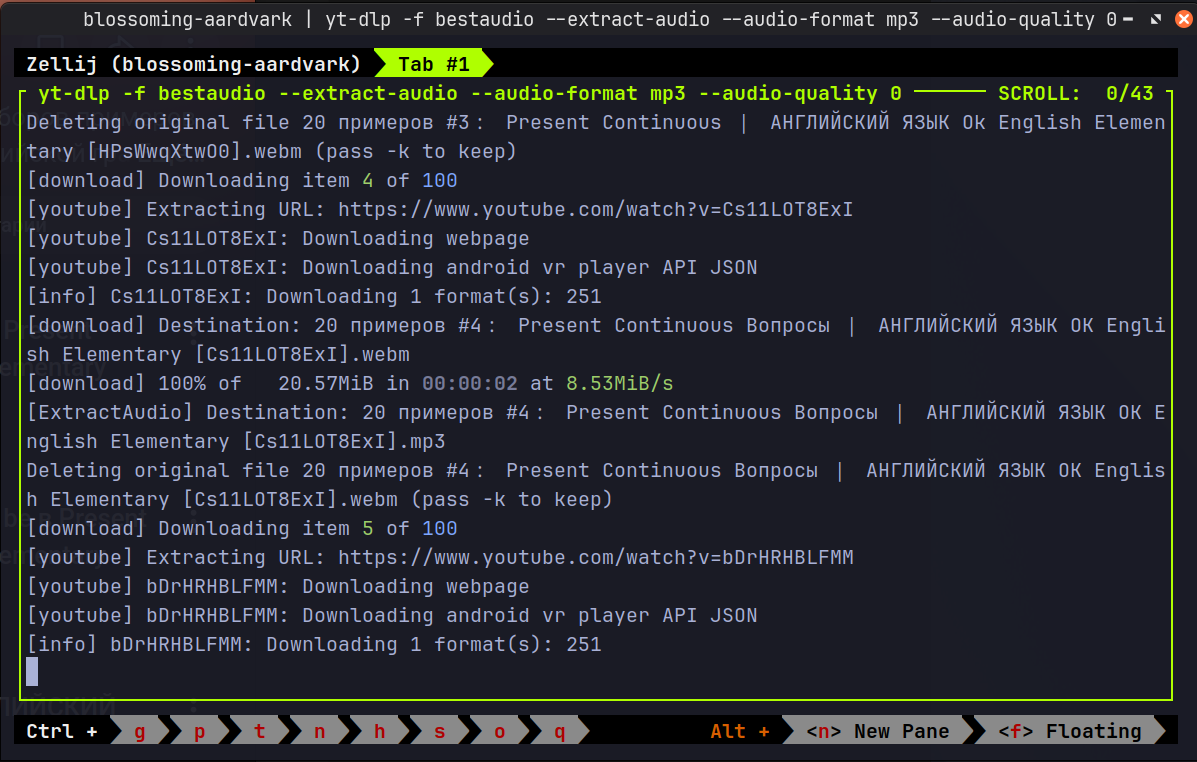Close the terminal window
Image resolution: width=1197 pixels, height=762 pixels.
tap(1183, 19)
